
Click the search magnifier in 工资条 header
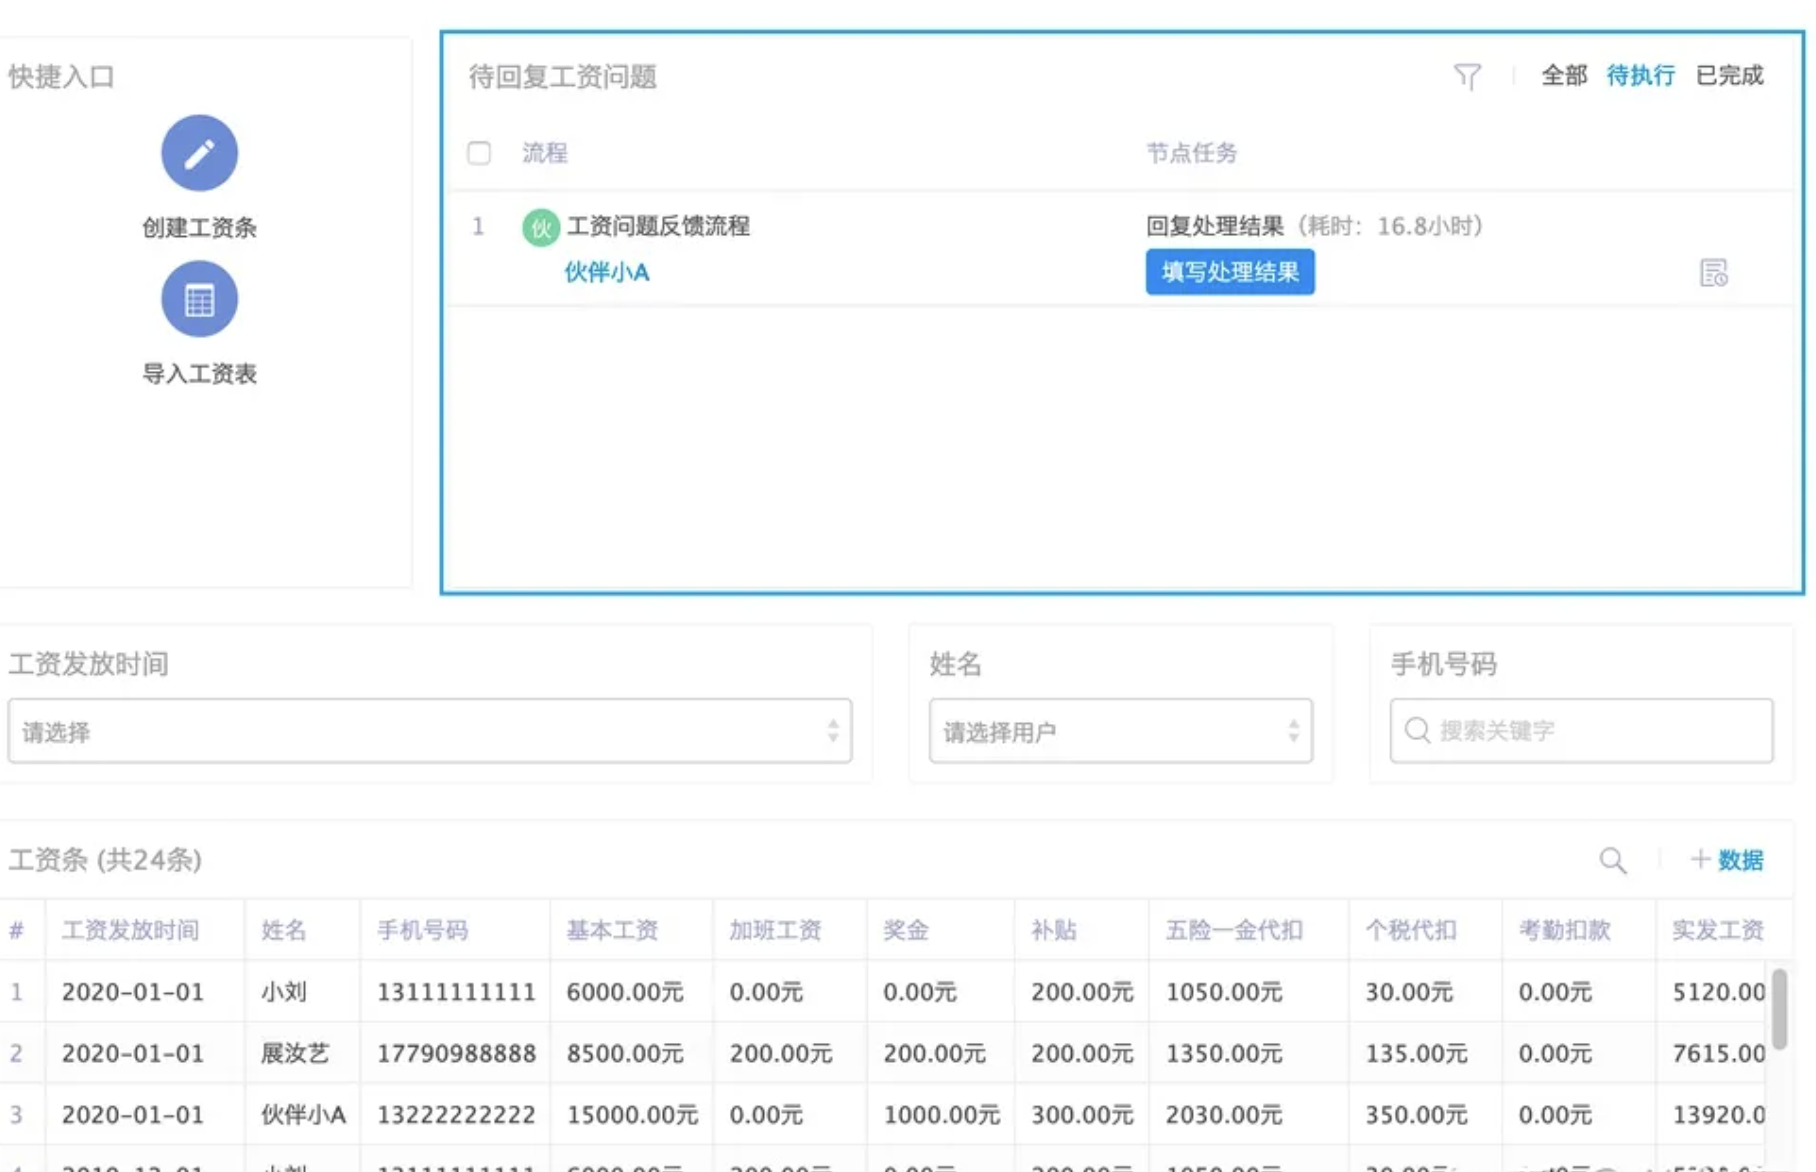point(1612,860)
